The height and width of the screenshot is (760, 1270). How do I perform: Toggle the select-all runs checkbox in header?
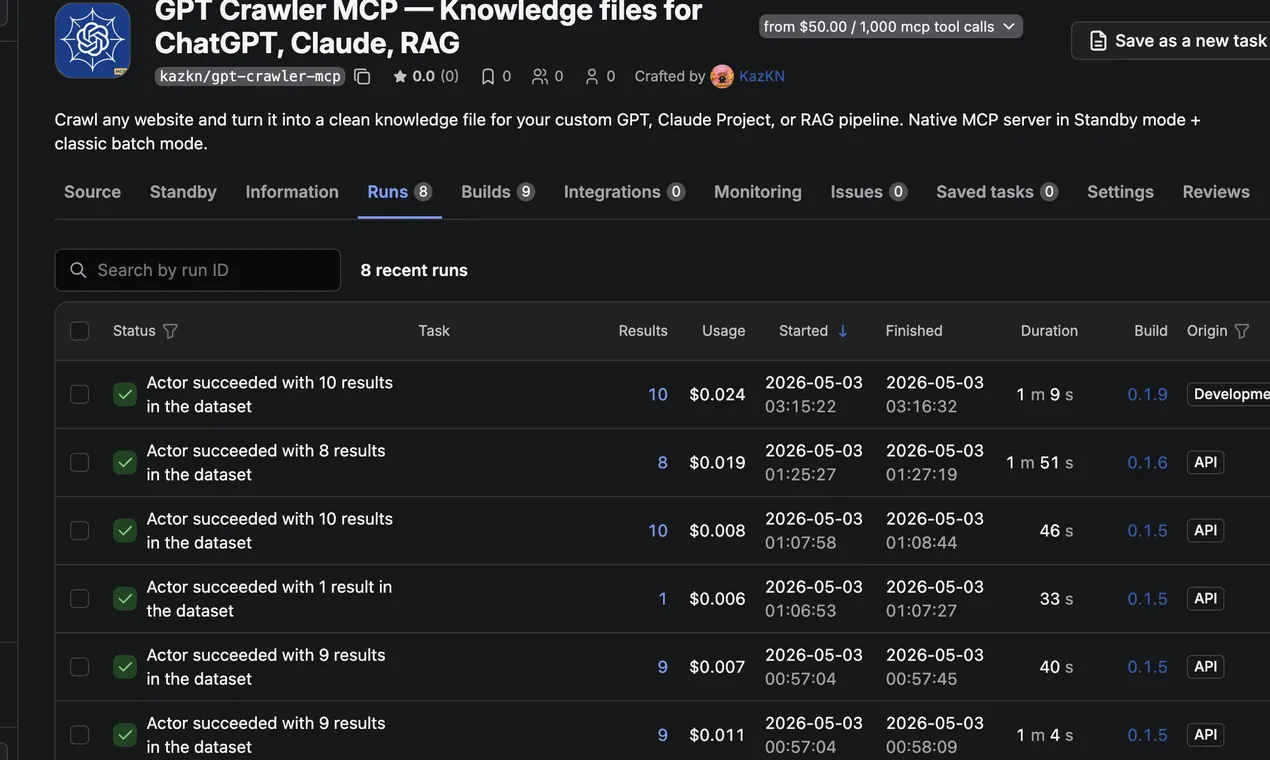pos(80,331)
